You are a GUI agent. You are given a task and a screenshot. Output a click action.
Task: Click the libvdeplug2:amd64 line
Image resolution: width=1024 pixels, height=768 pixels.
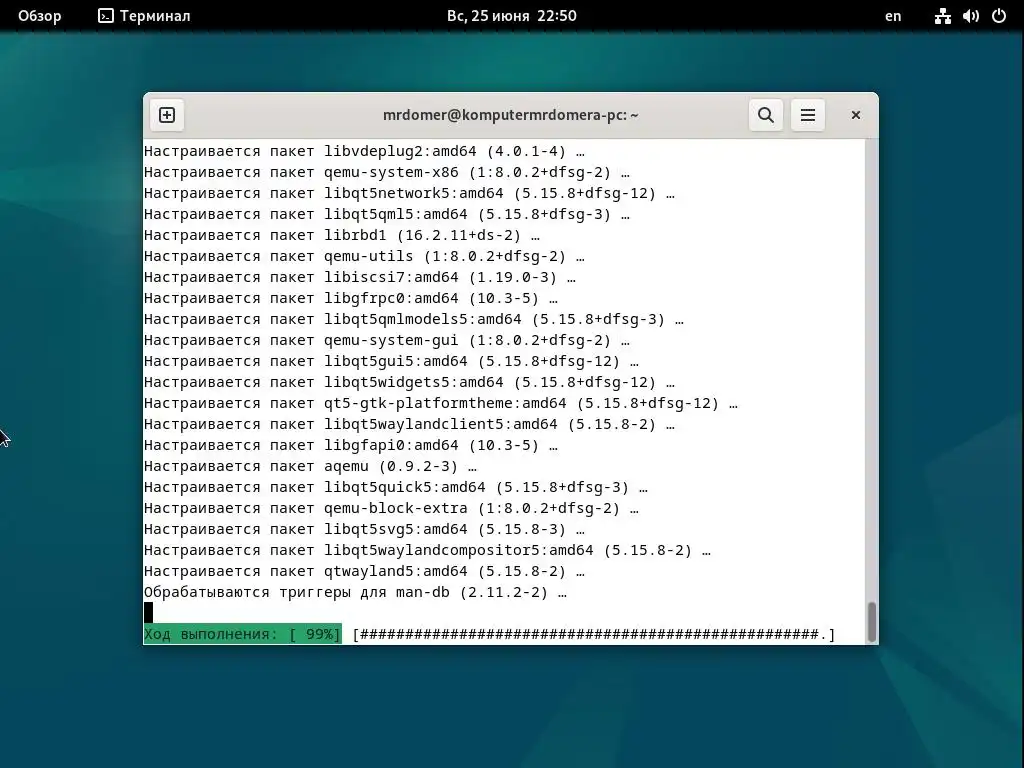[x=364, y=152]
